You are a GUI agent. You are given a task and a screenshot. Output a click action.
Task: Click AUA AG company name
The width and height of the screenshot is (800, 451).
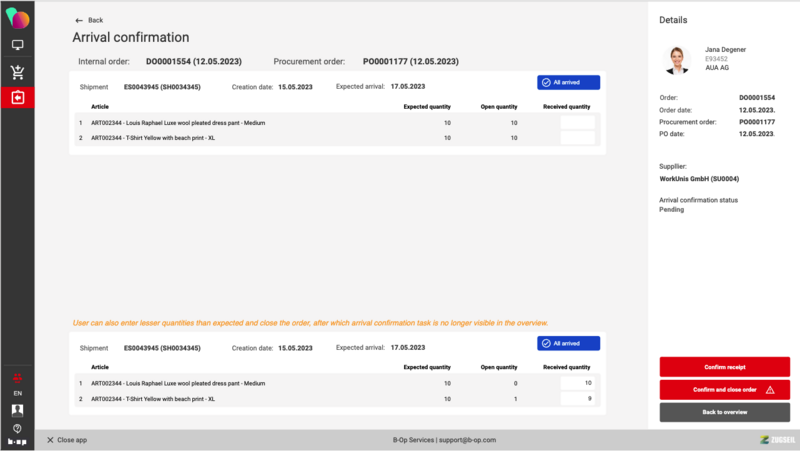[717, 68]
